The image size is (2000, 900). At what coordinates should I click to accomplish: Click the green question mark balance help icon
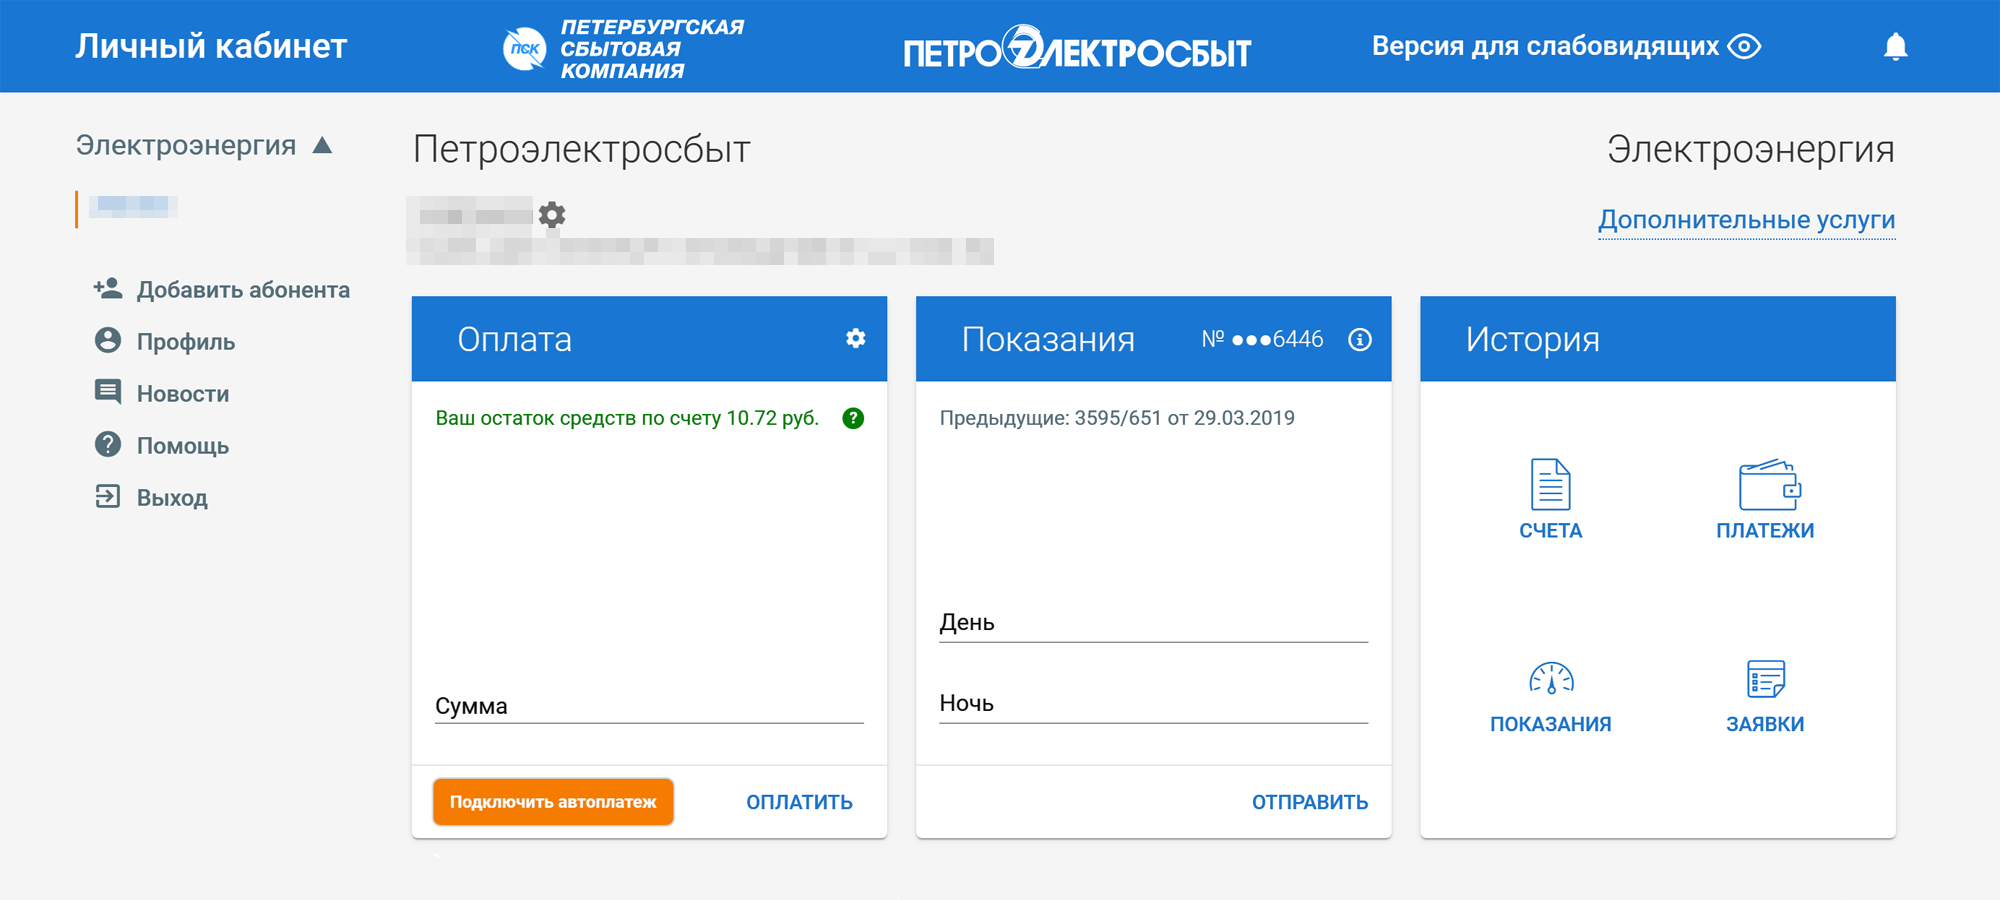coord(853,418)
